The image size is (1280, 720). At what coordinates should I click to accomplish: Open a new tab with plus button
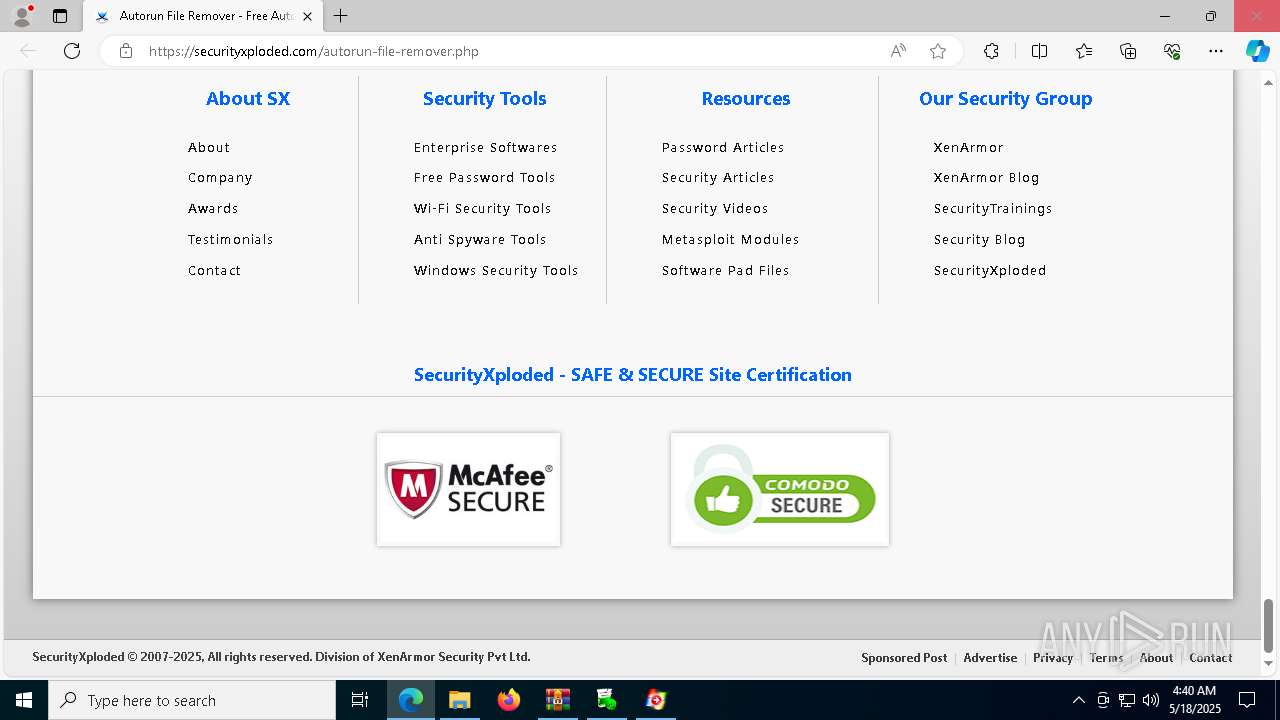(341, 16)
